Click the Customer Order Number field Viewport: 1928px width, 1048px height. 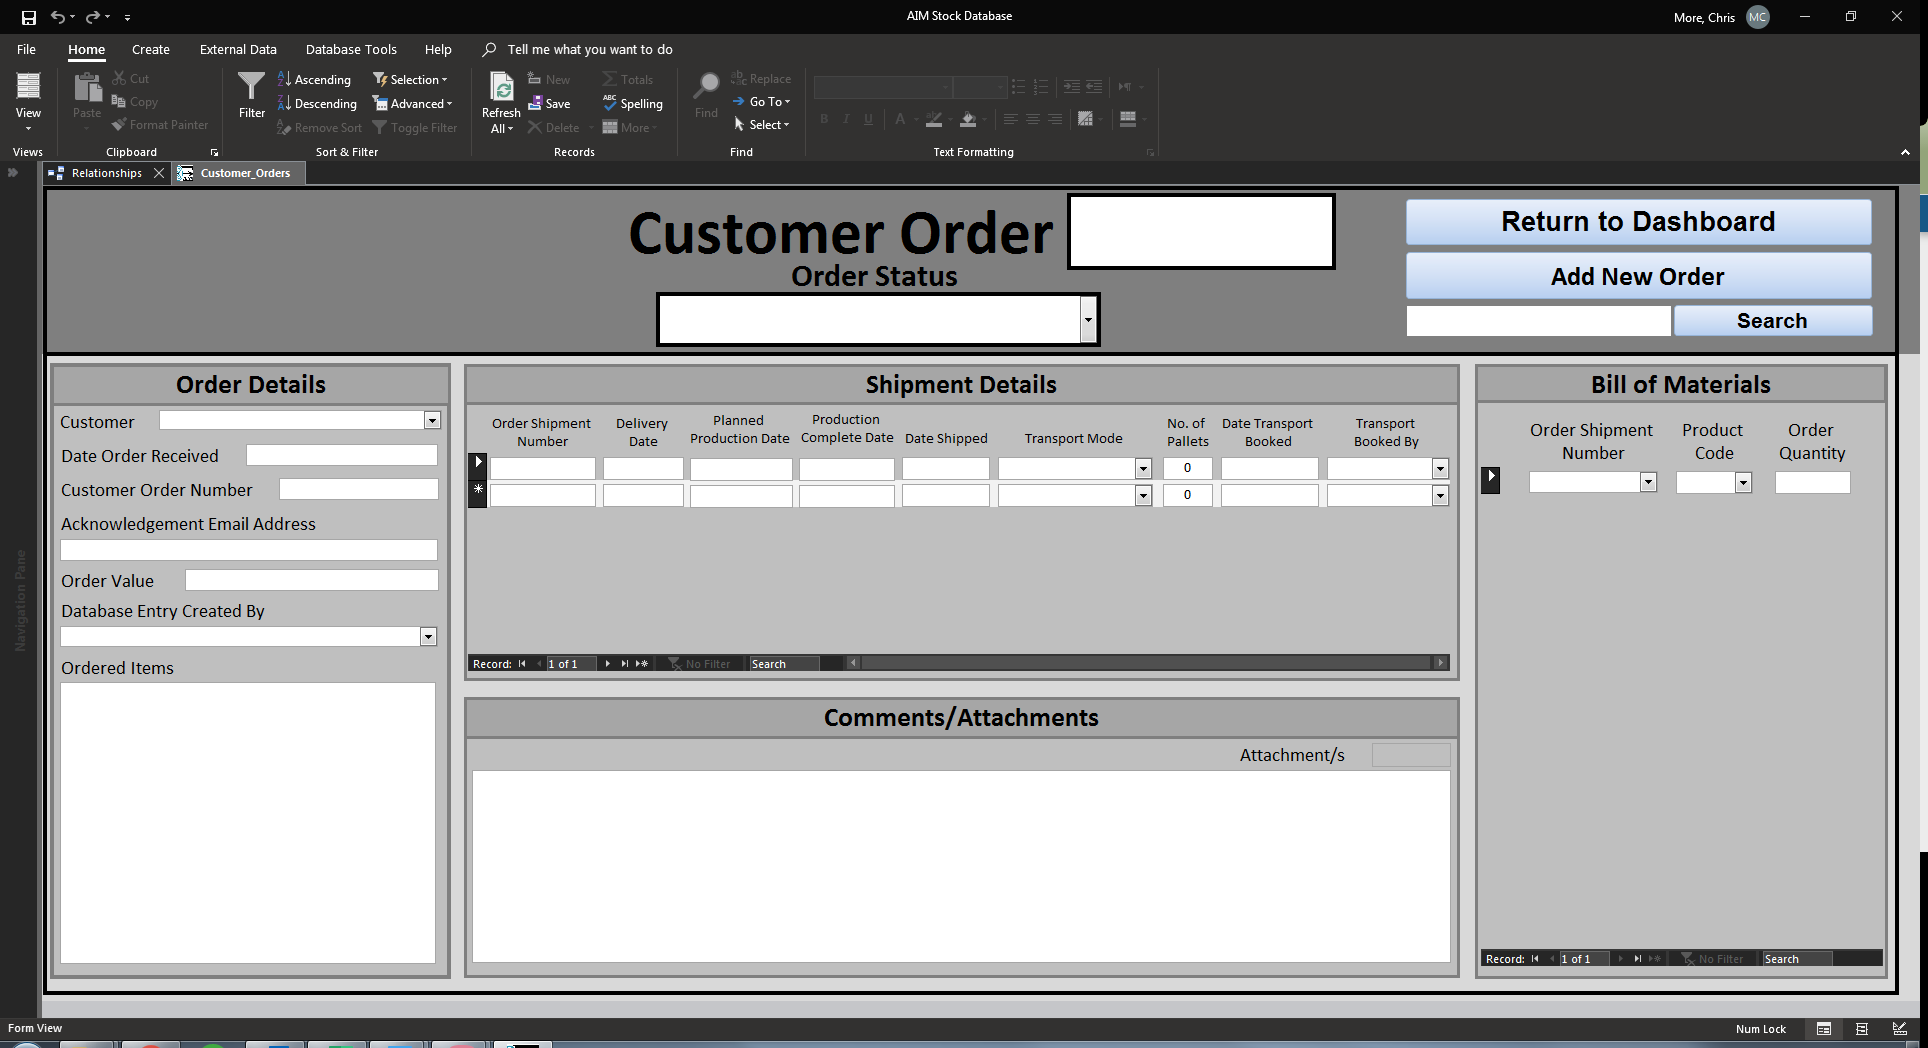tap(358, 490)
